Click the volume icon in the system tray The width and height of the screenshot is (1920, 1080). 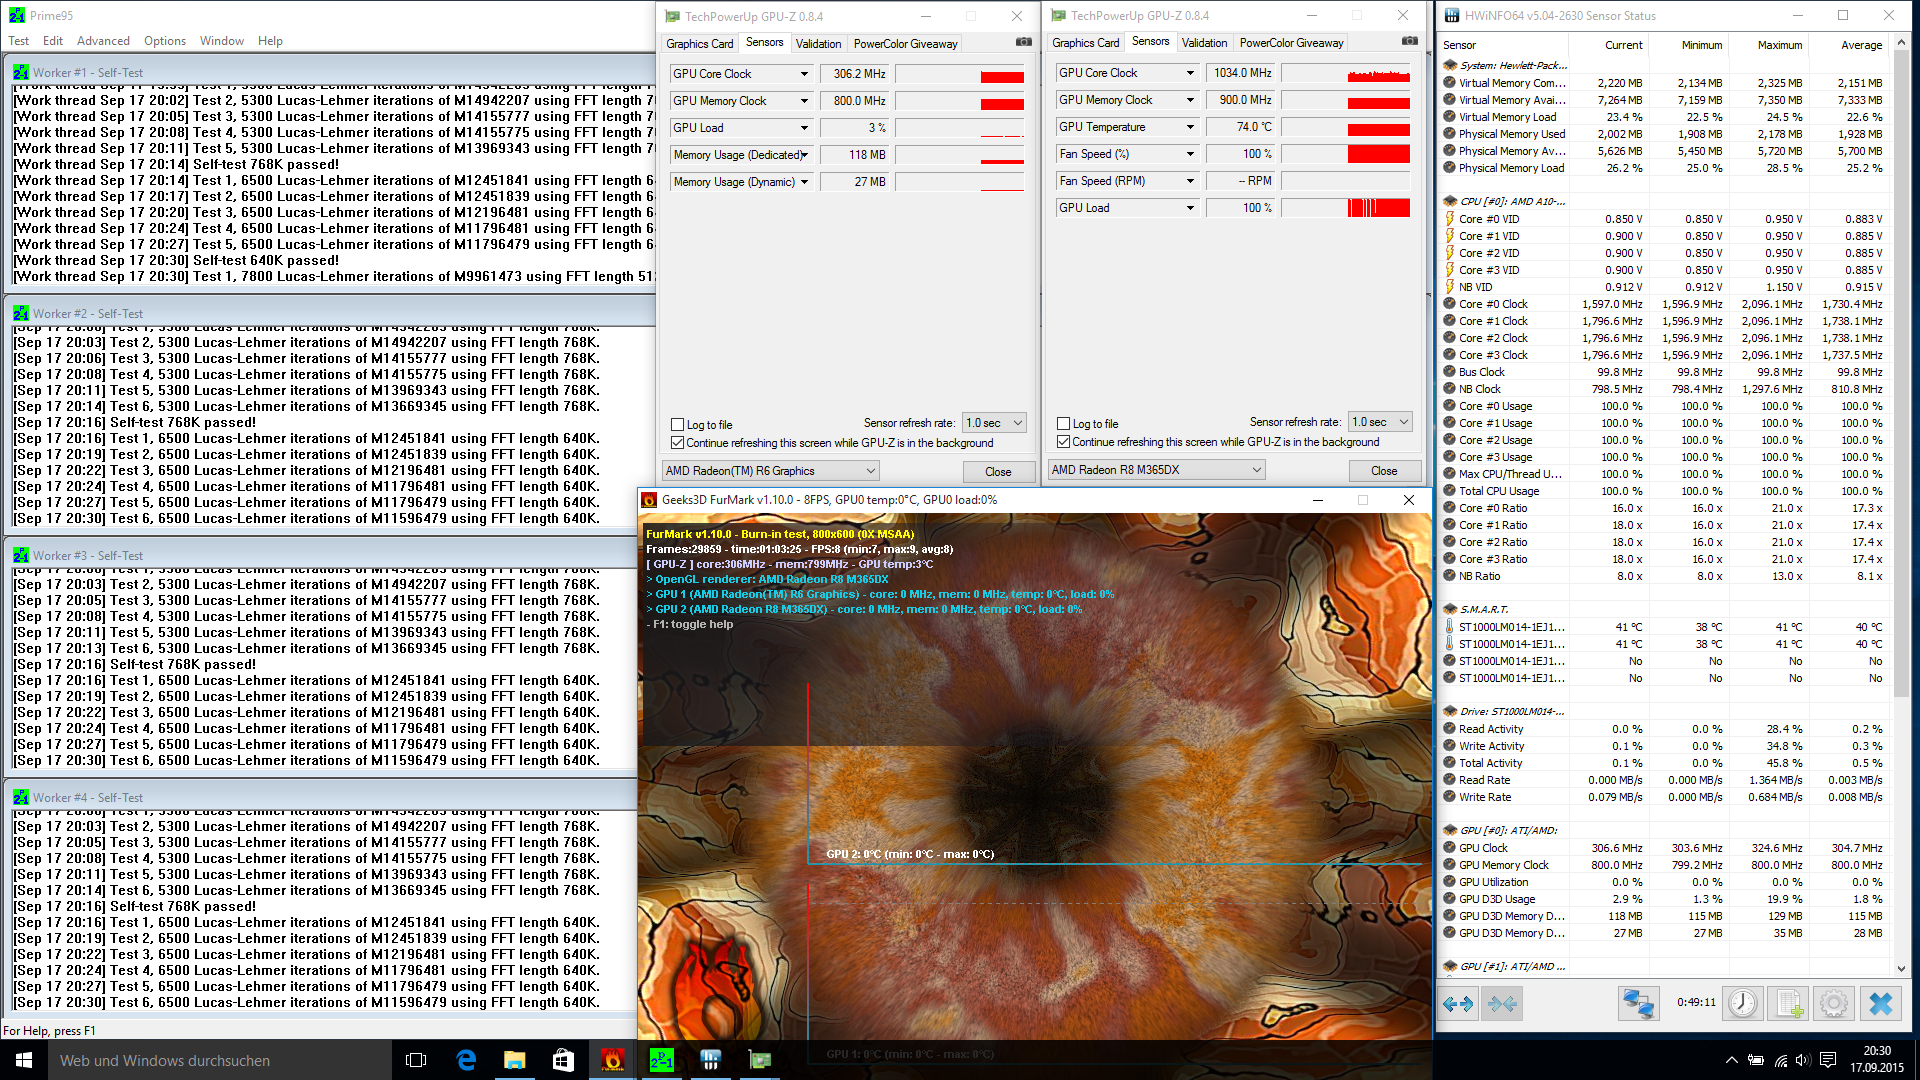[1803, 1060]
